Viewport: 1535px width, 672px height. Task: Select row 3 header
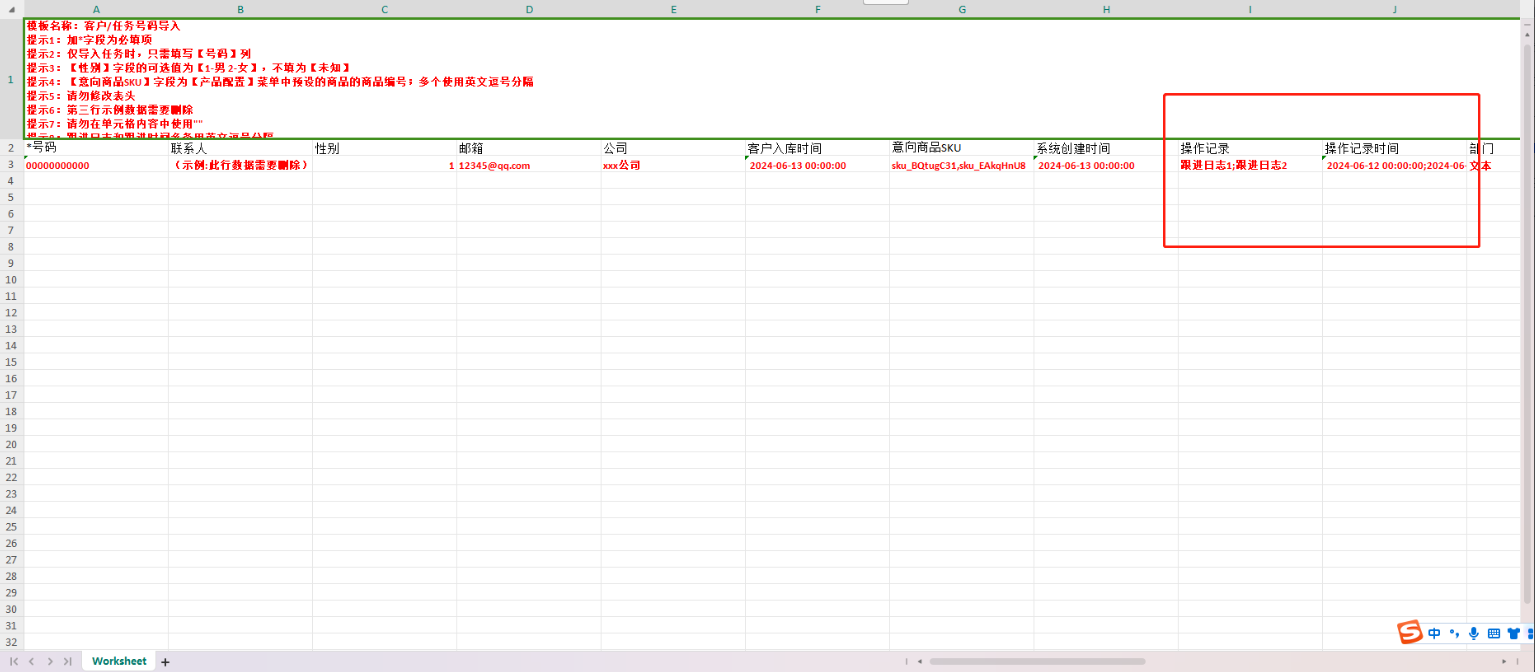11,165
